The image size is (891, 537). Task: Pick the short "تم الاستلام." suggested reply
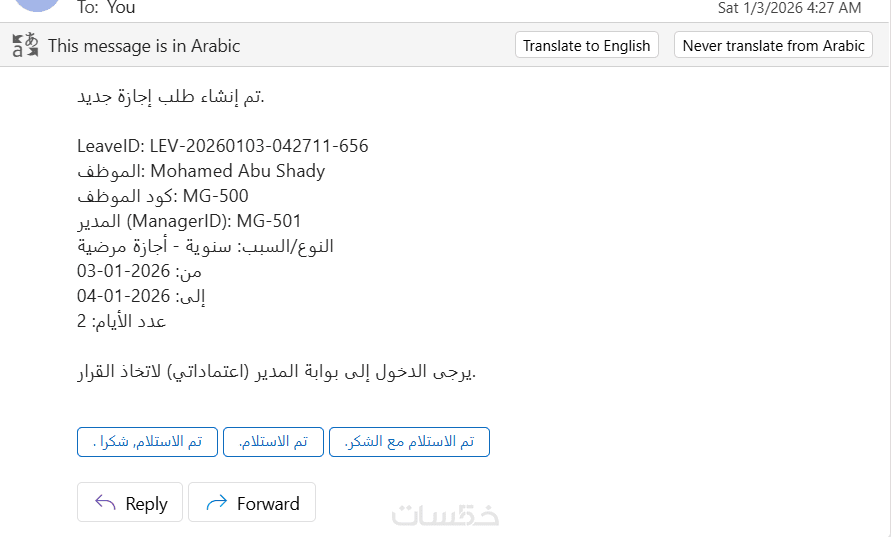[273, 442]
